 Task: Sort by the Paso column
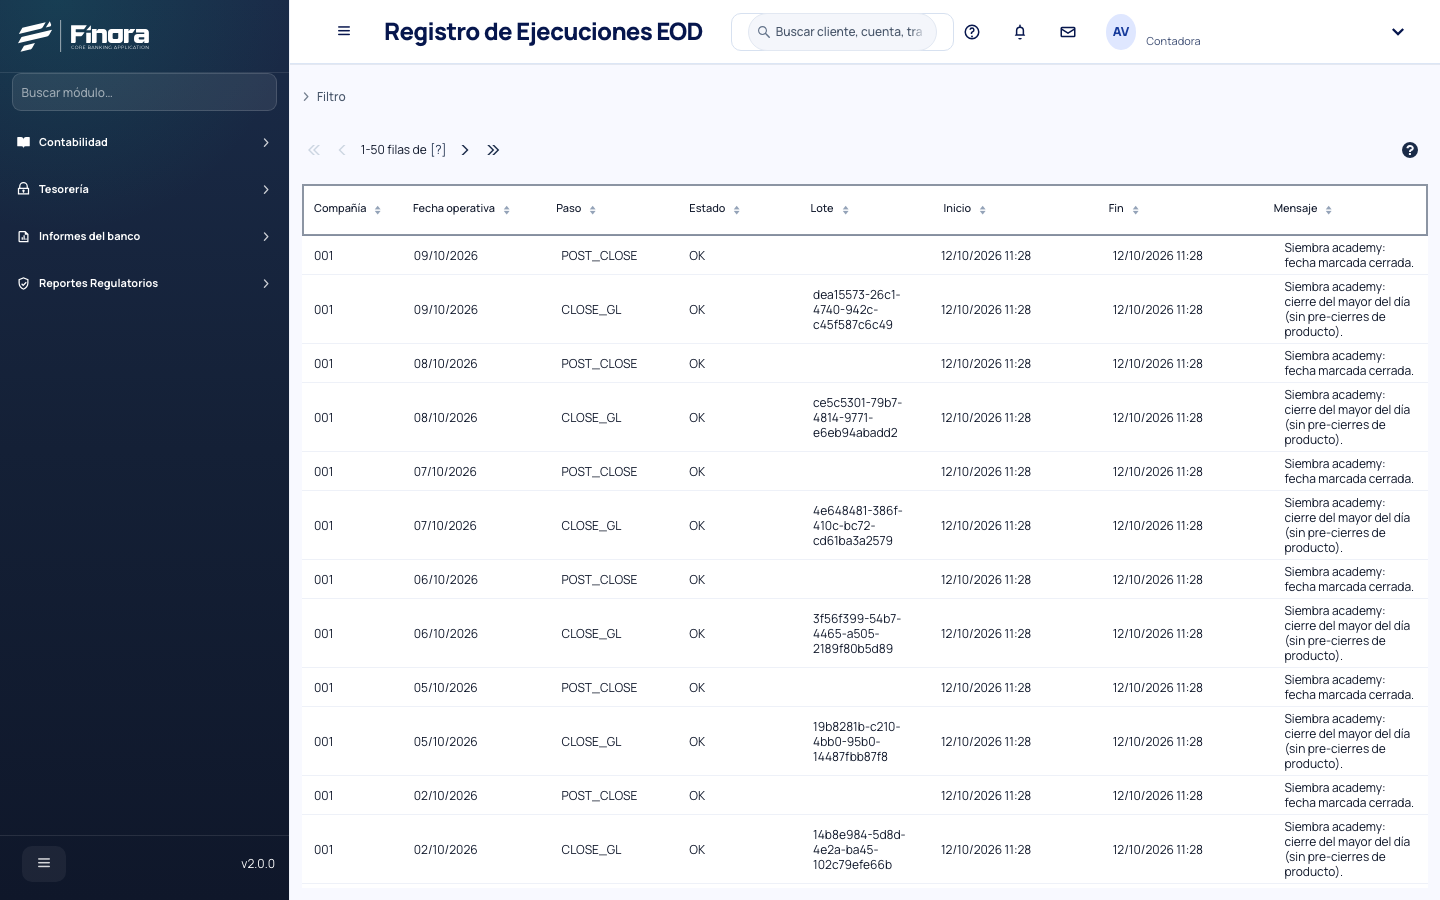pyautogui.click(x=576, y=209)
